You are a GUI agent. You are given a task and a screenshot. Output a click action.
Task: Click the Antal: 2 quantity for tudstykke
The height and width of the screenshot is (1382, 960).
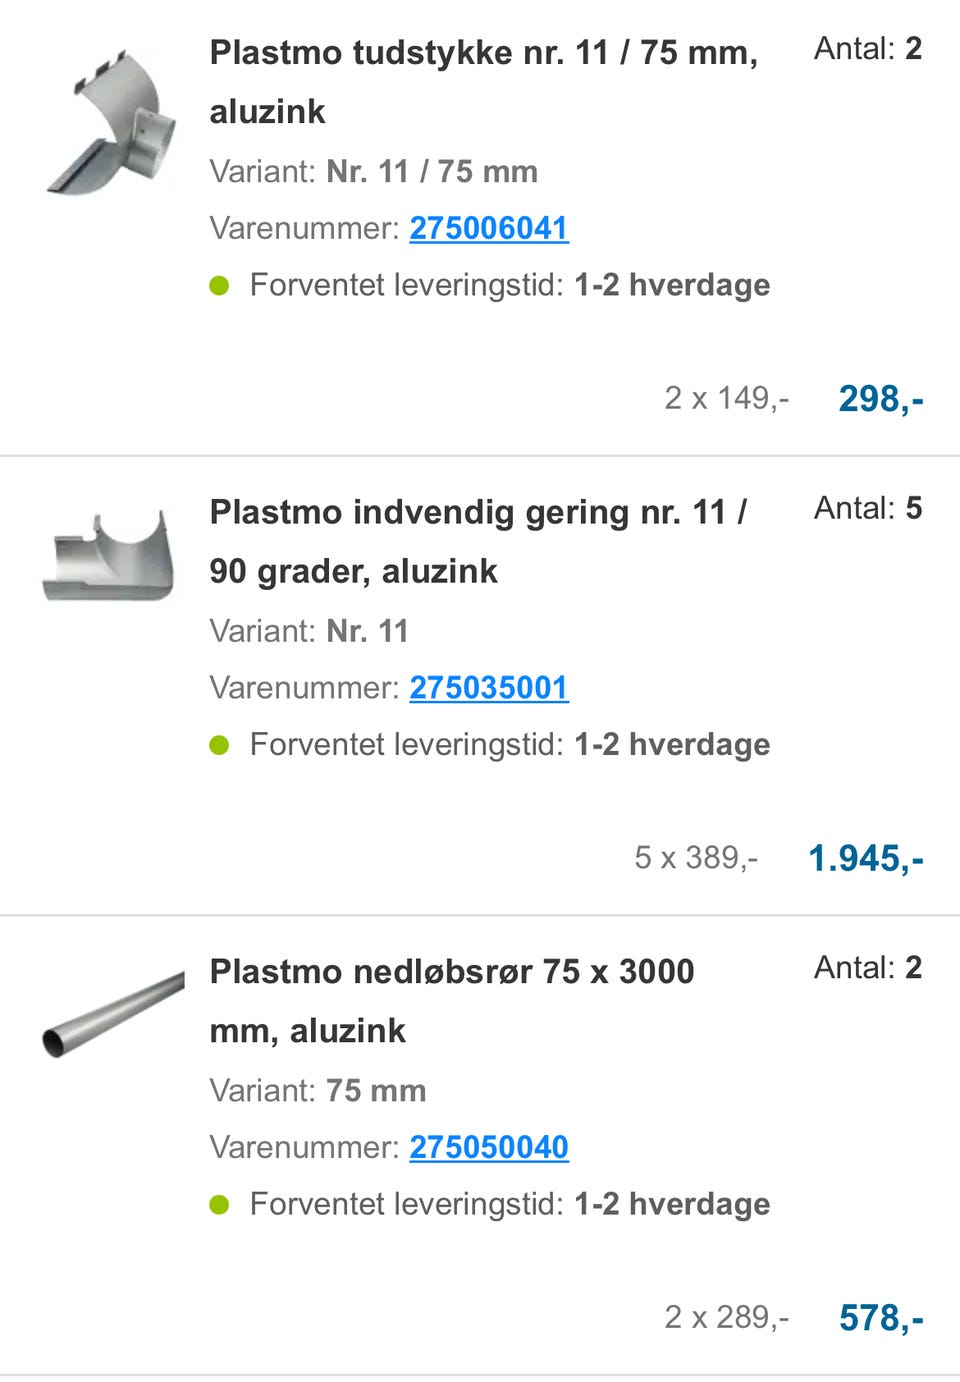pos(867,48)
